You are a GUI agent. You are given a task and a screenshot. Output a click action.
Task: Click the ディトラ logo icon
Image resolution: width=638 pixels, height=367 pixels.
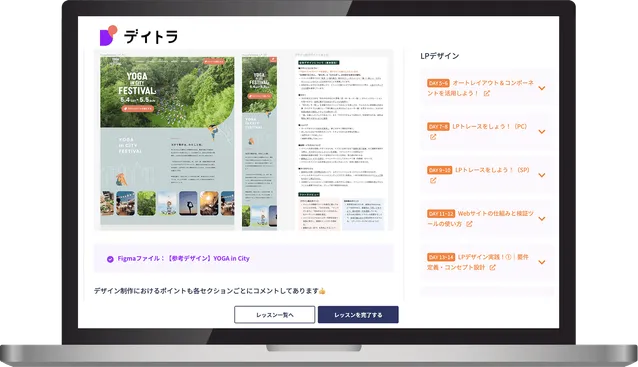109,35
